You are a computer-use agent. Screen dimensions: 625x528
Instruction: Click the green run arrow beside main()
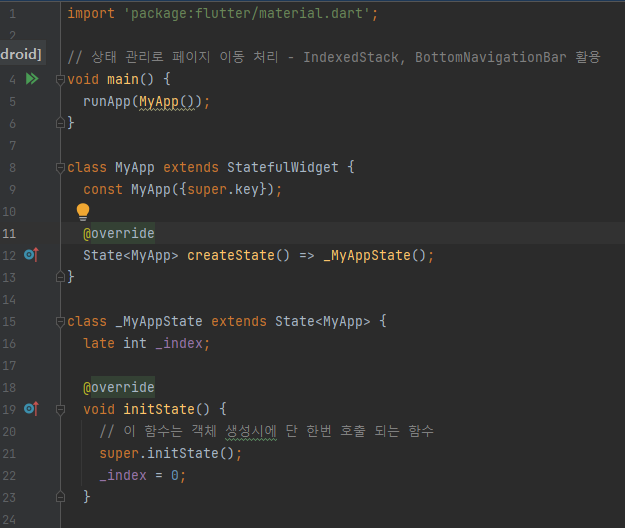(32, 79)
